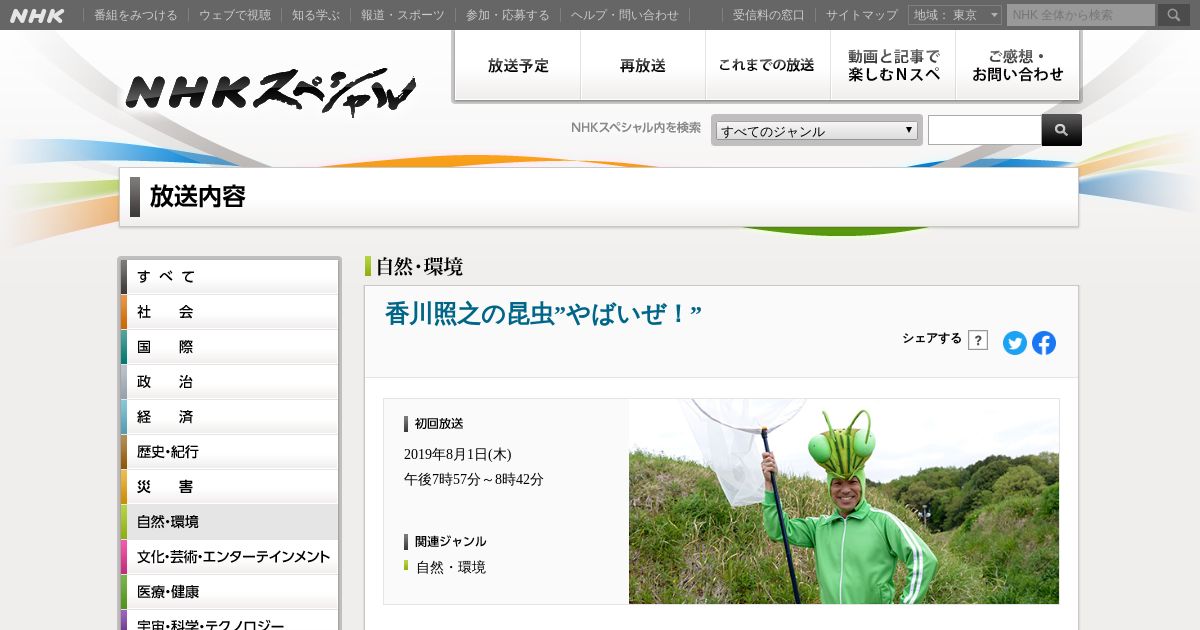Screen dimensions: 1200x630
Task: Go to the 受信料の窓口 link
Action: point(768,15)
